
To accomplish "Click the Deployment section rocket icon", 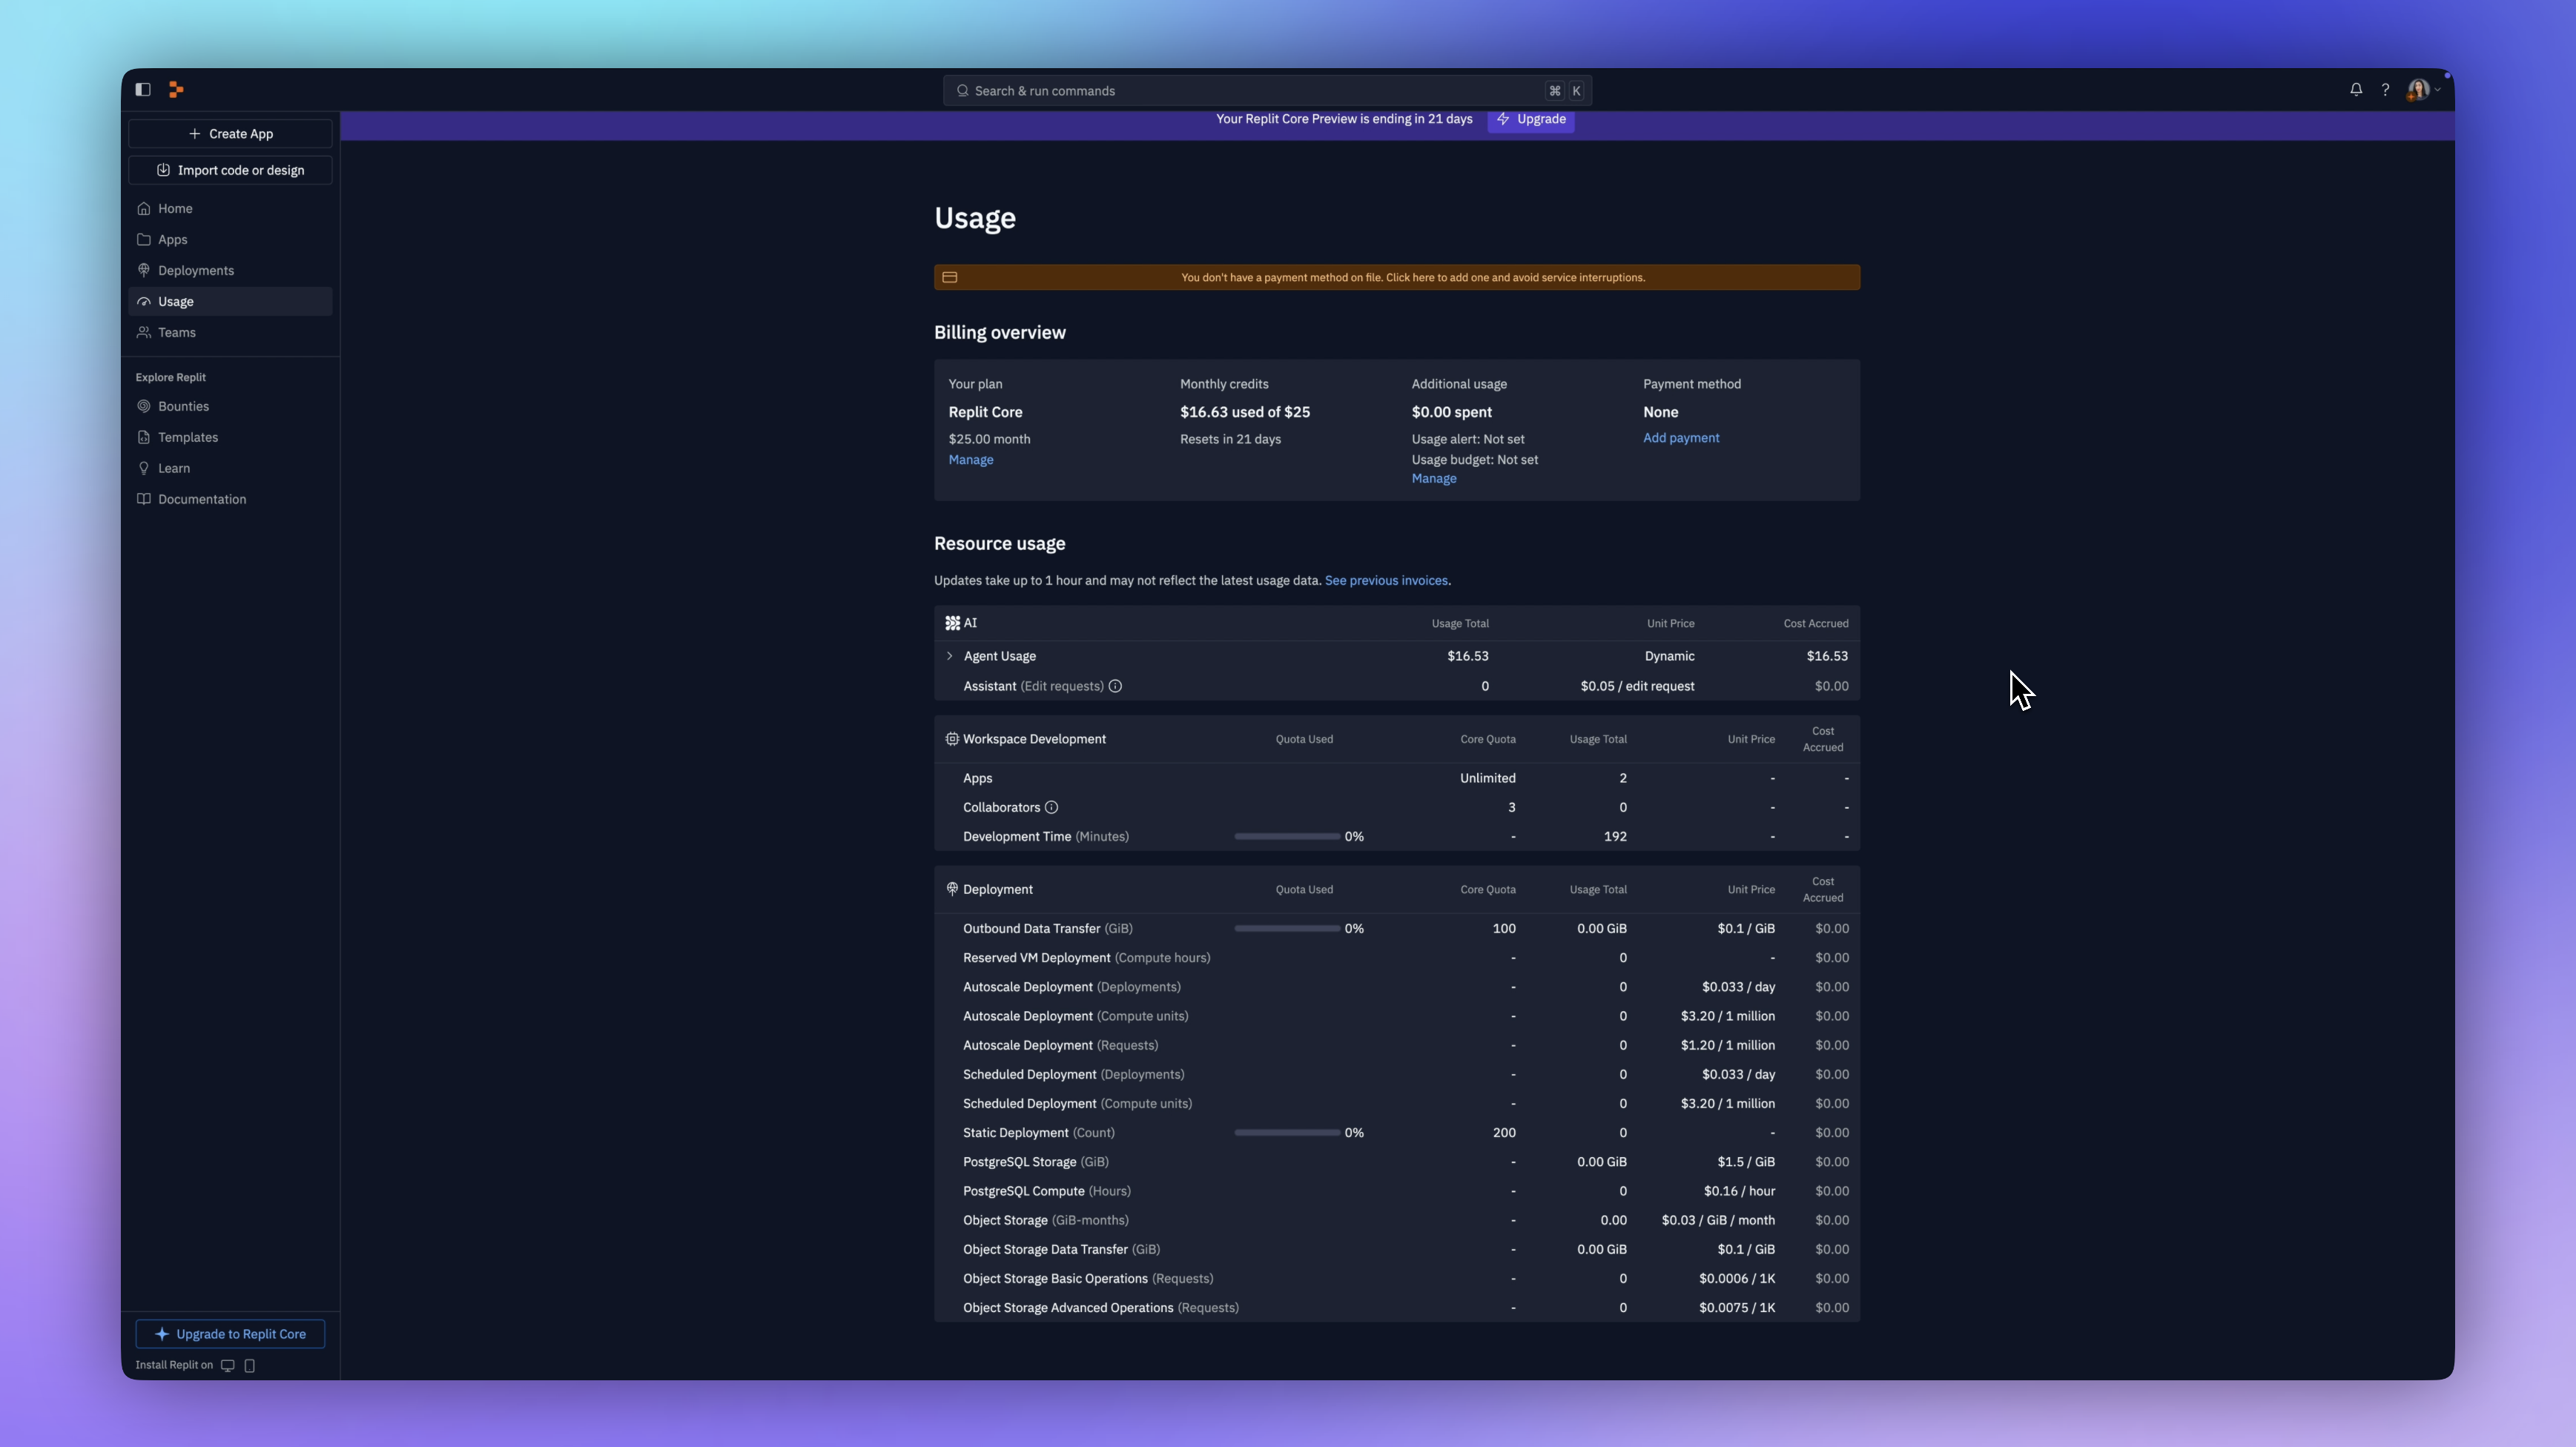I will coord(952,889).
